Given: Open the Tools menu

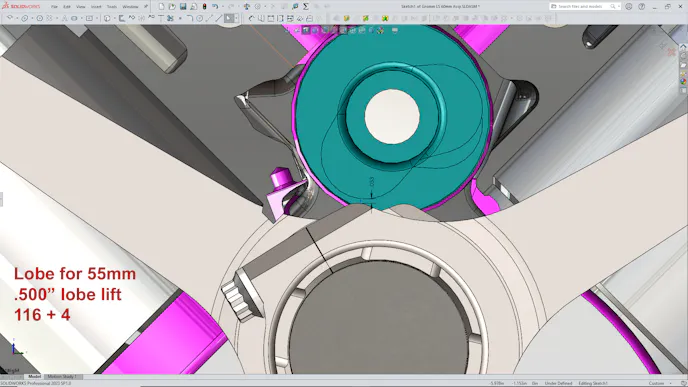Looking at the screenshot, I should [112, 7].
